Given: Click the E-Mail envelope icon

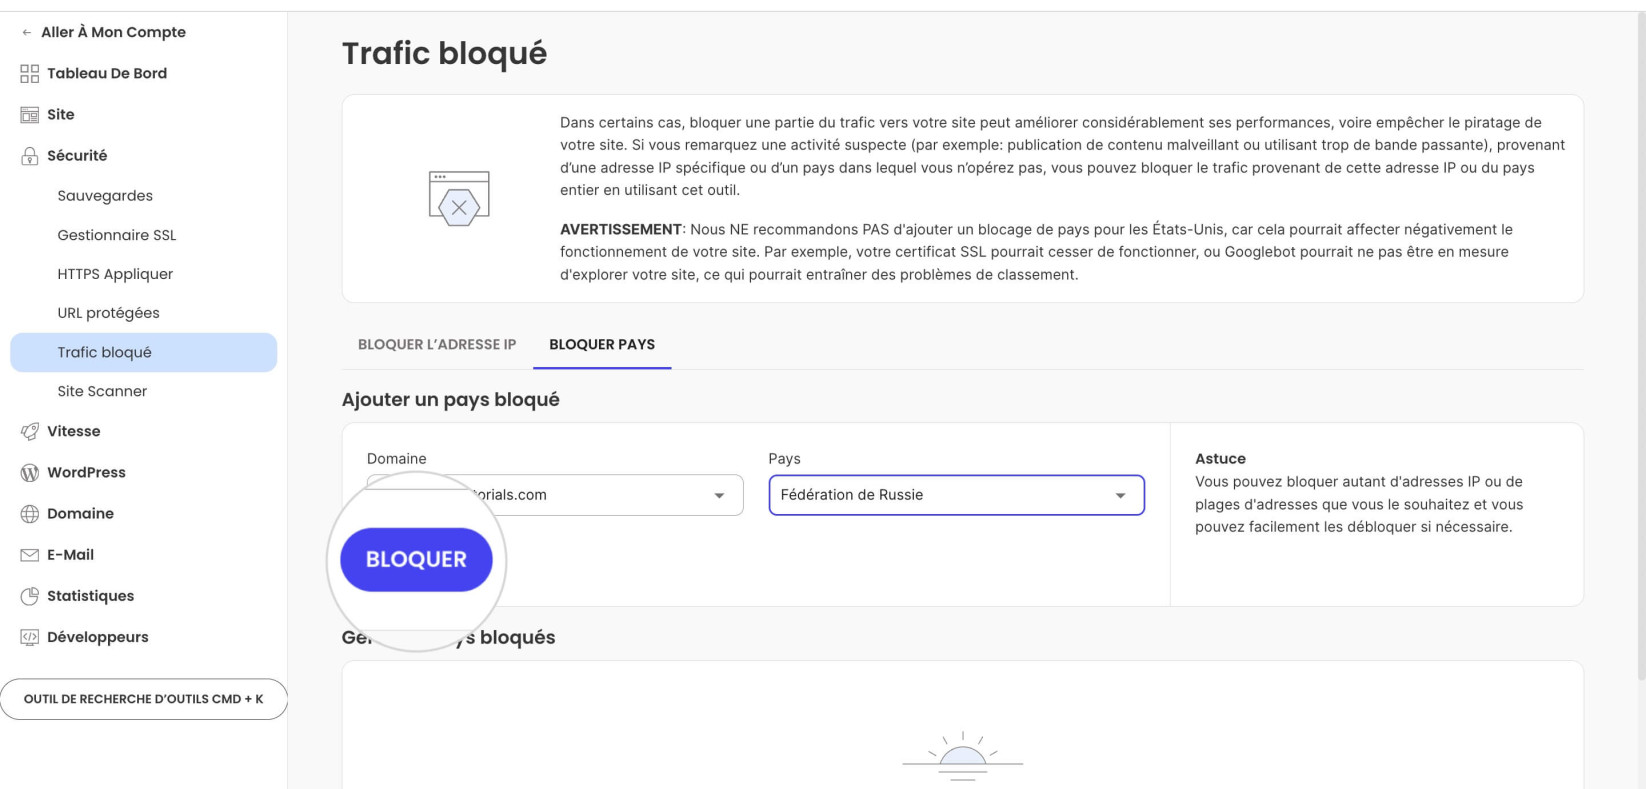Looking at the screenshot, I should pyautogui.click(x=30, y=555).
